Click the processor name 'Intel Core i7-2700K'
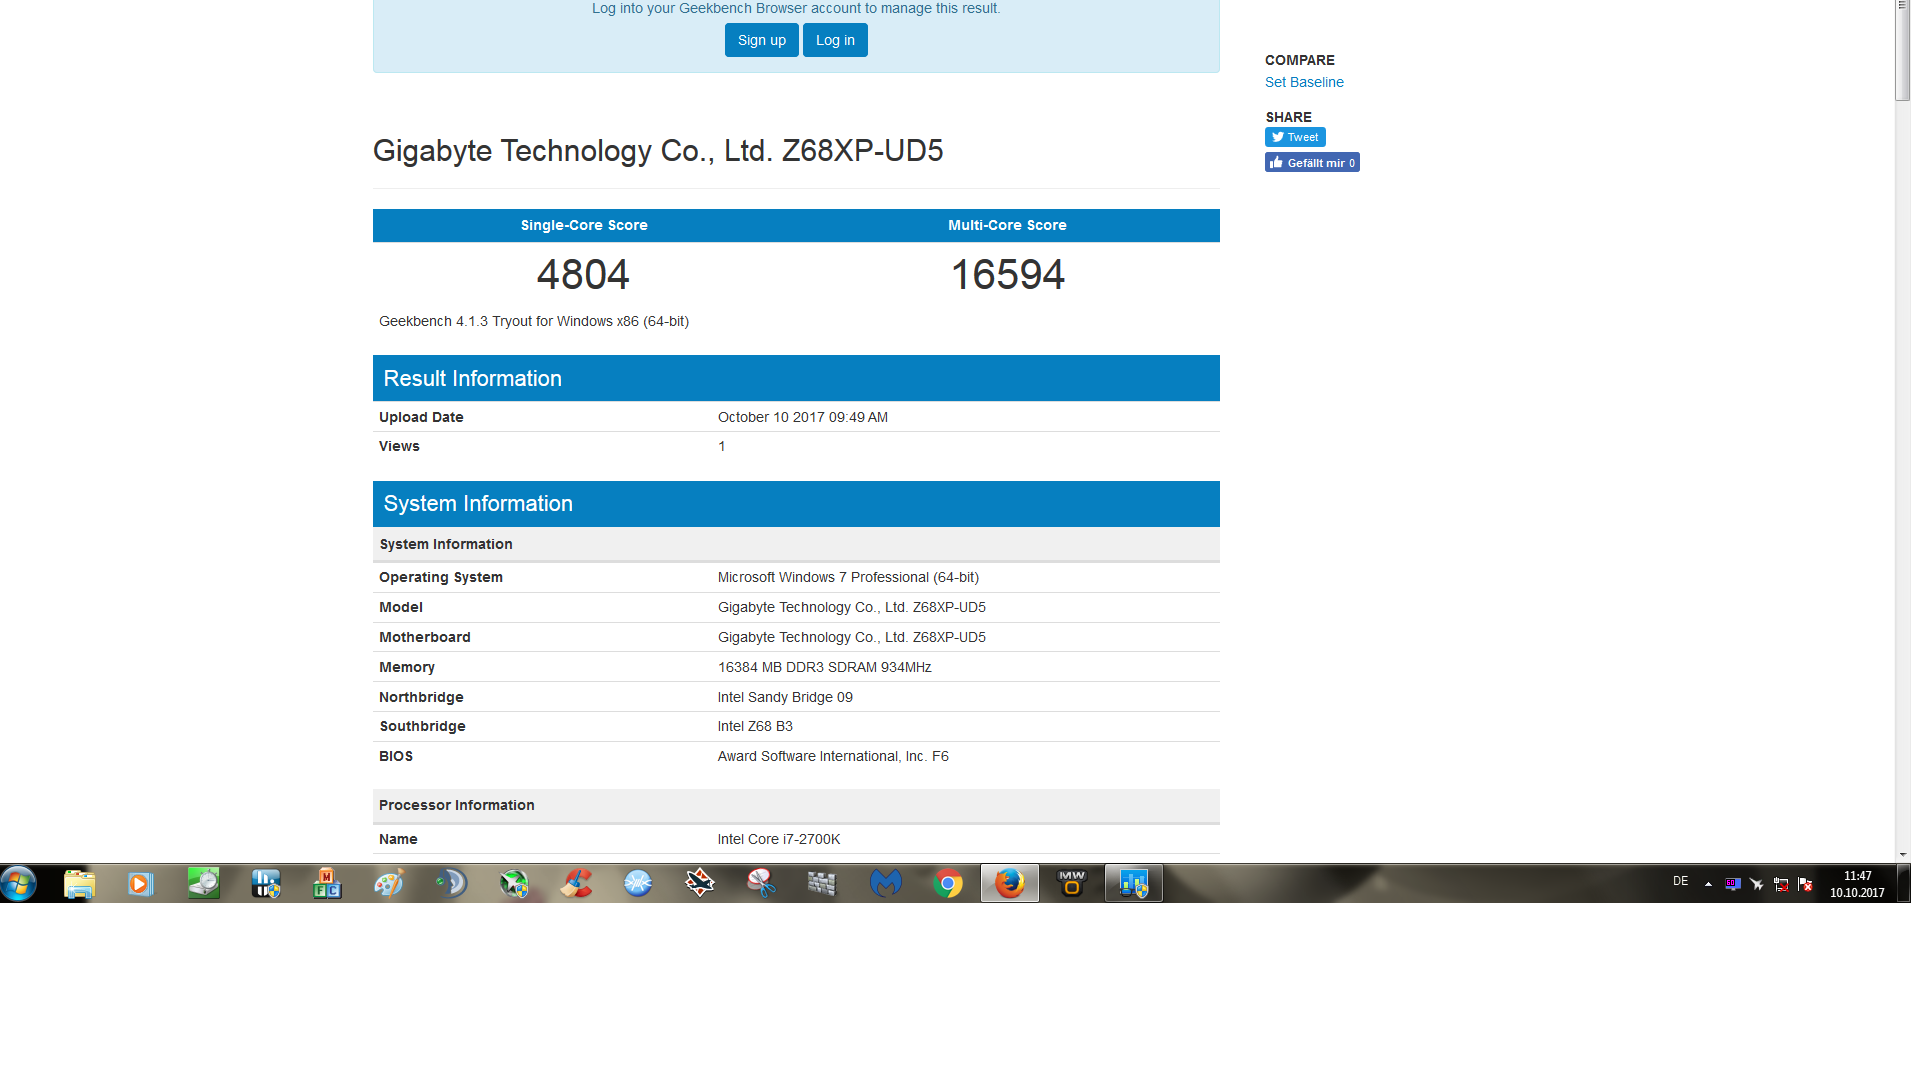 pyautogui.click(x=779, y=839)
